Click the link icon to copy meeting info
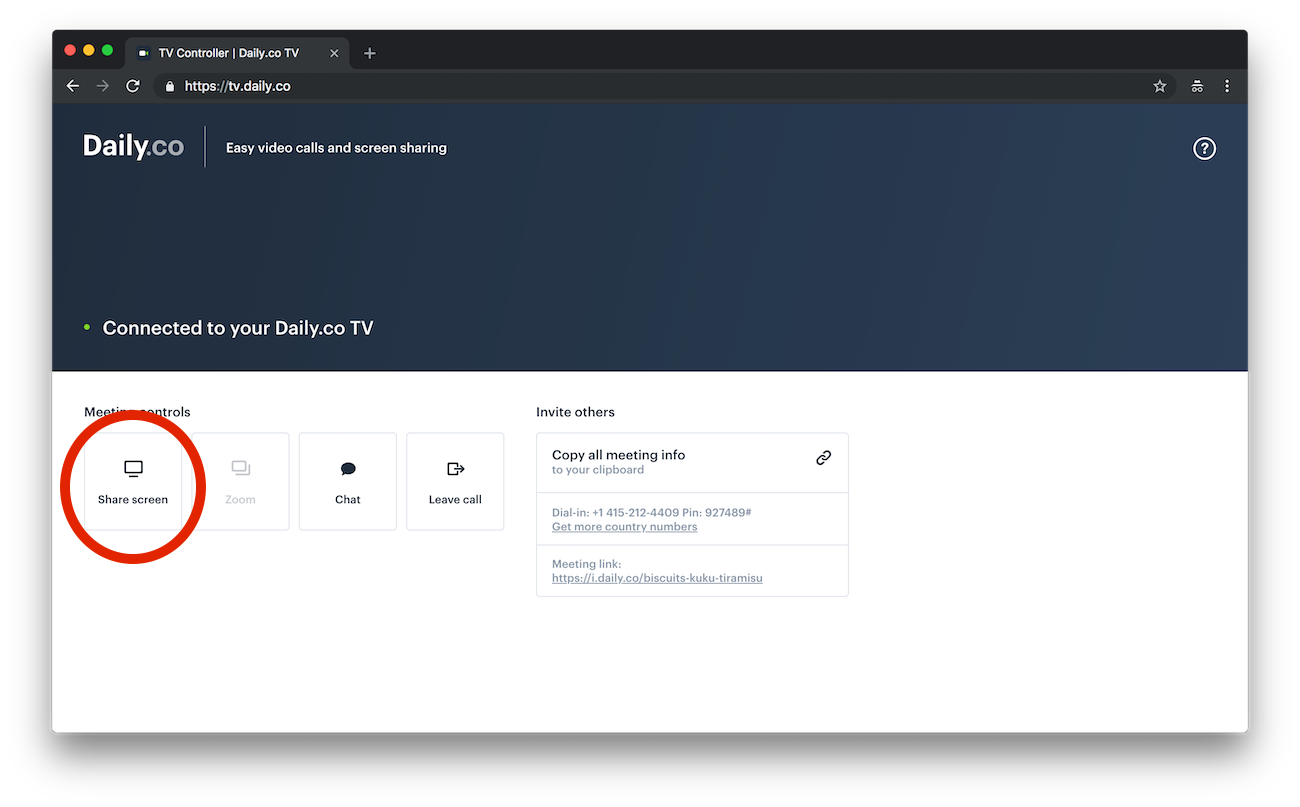1300x807 pixels. (x=823, y=458)
